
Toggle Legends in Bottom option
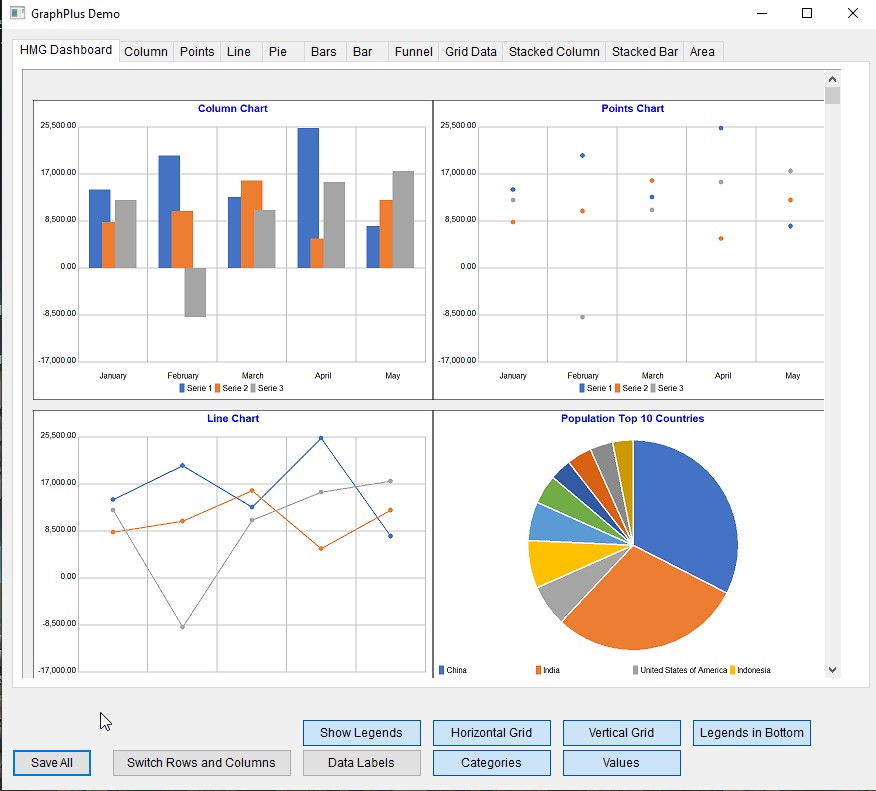tap(751, 733)
